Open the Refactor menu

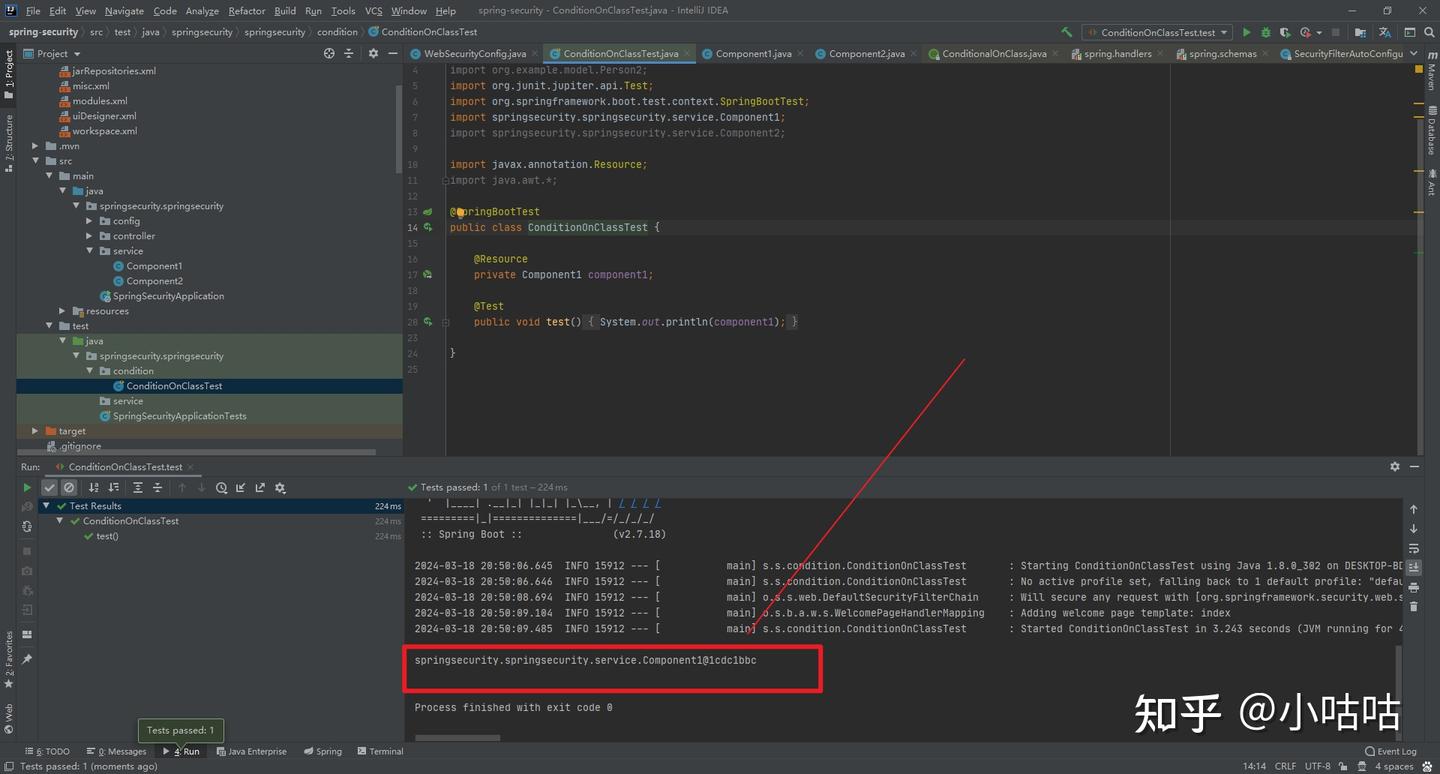point(246,11)
